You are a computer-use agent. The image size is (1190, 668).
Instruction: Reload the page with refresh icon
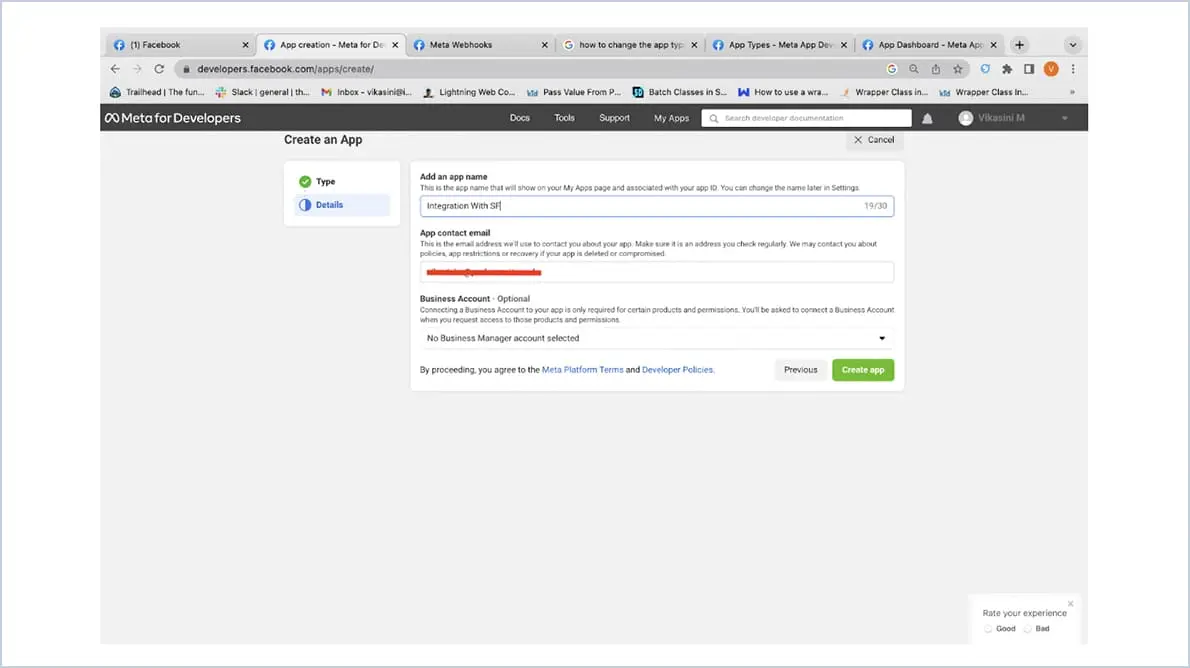(159, 69)
